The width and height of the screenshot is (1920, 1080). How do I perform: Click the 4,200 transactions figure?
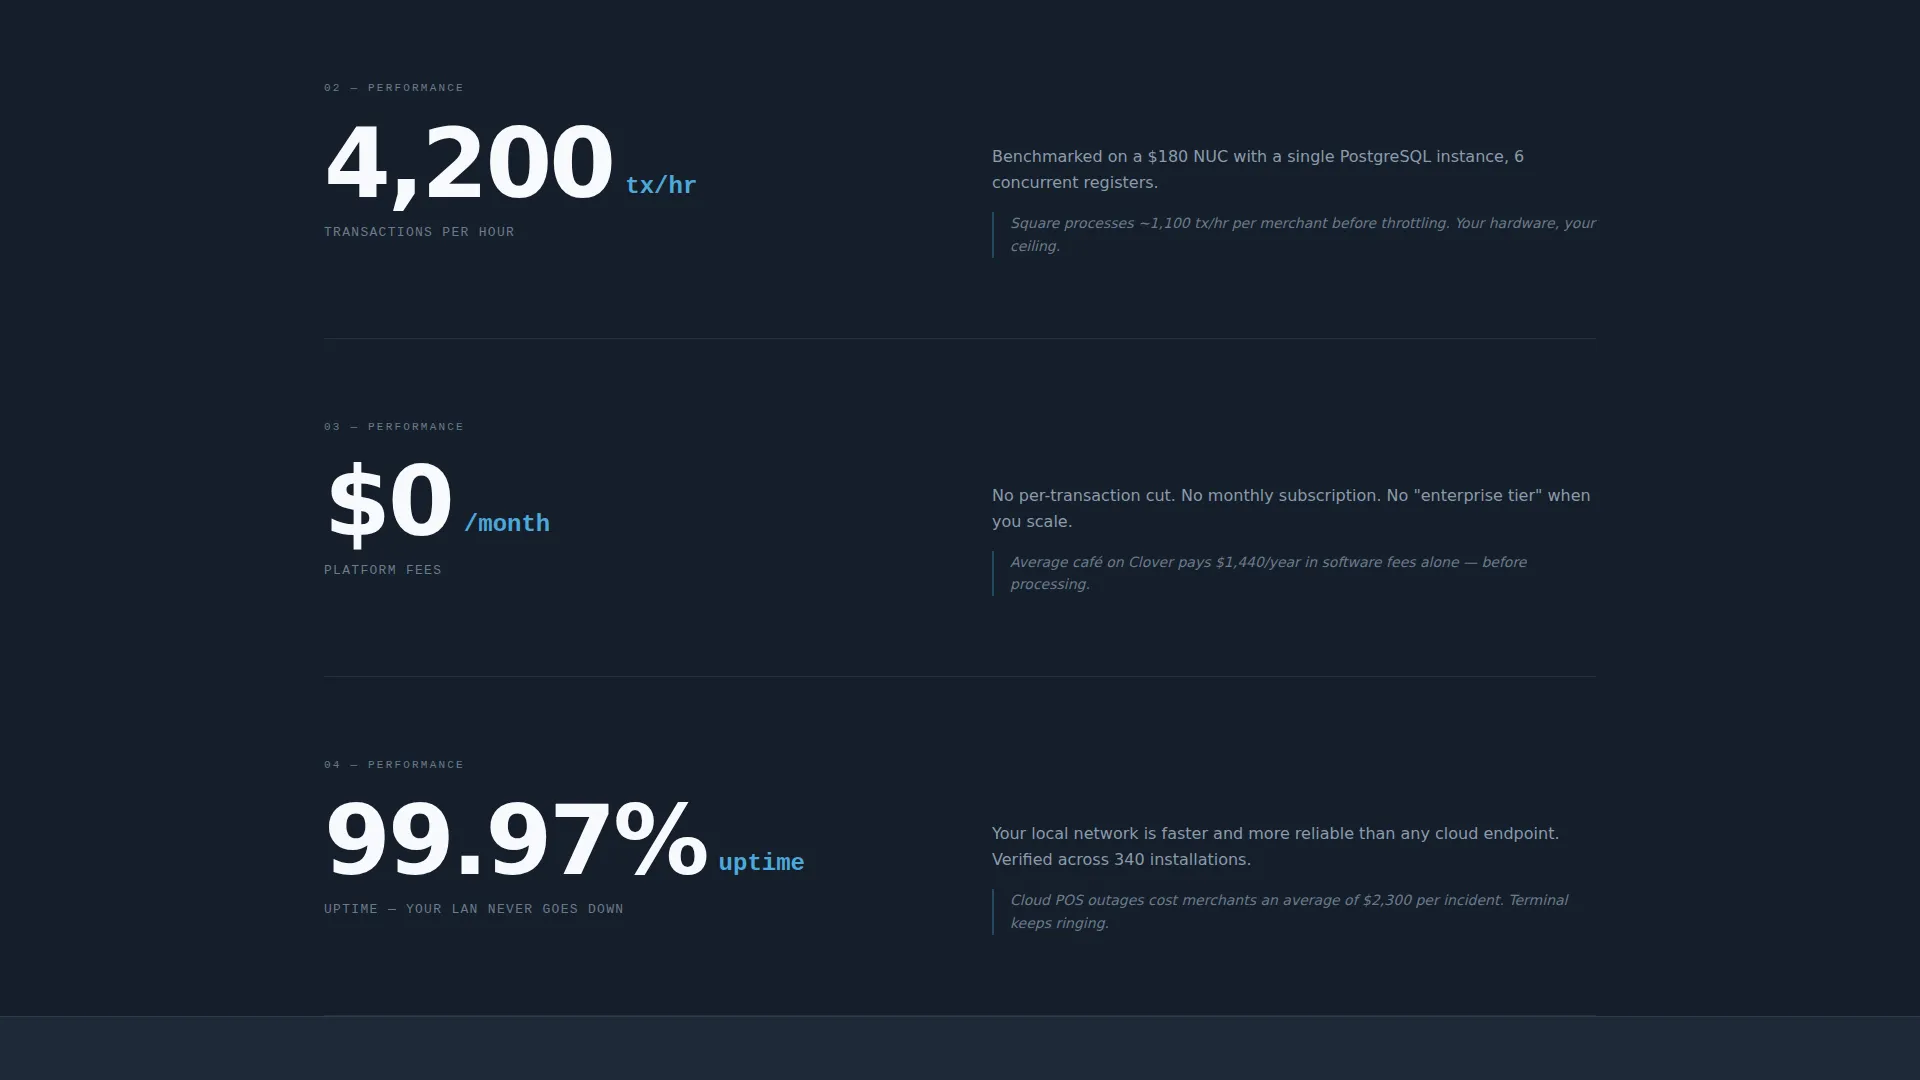(469, 164)
